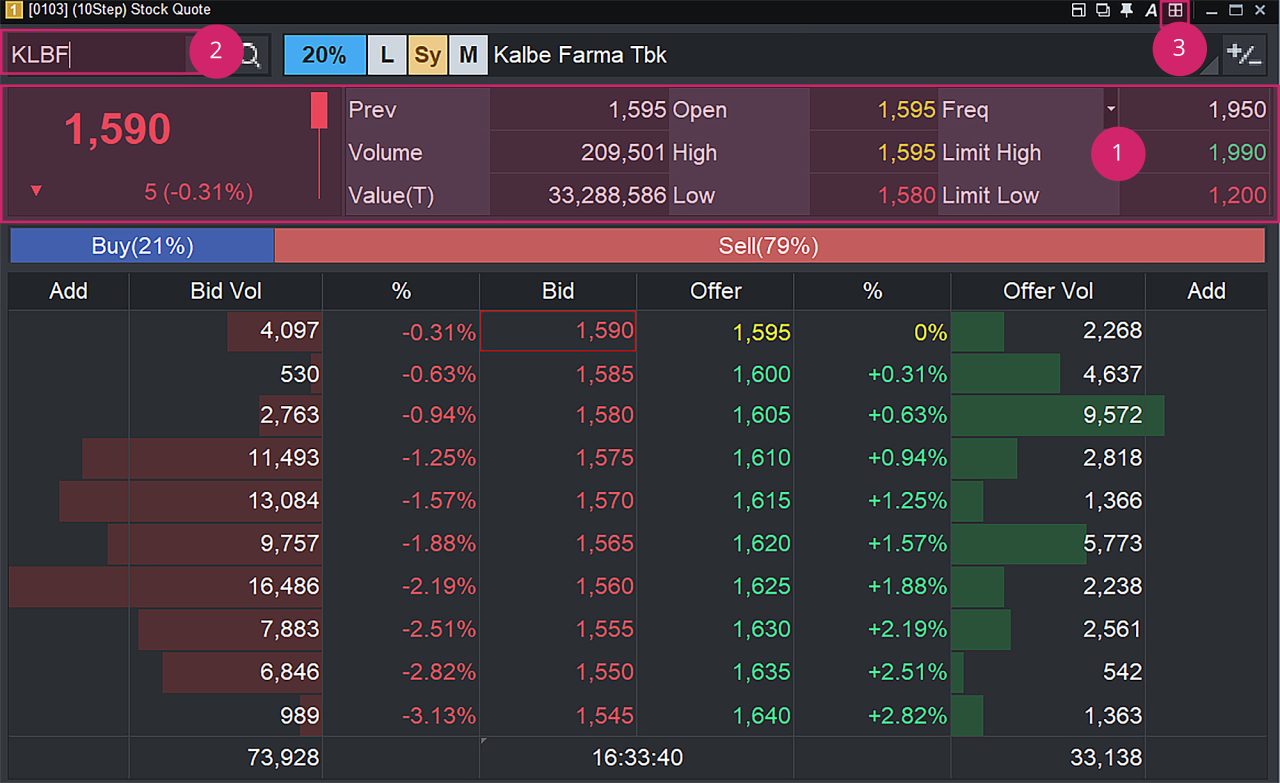Click the yellow '1' window group icon
Screen dimensions: 1280x783
point(12,10)
